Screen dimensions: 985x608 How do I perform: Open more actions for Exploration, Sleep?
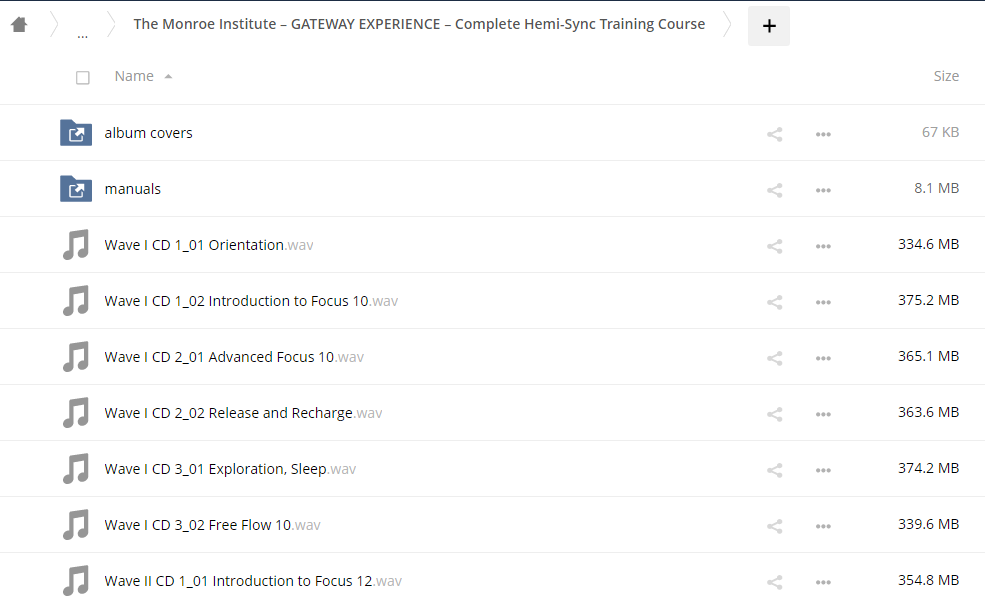point(823,469)
